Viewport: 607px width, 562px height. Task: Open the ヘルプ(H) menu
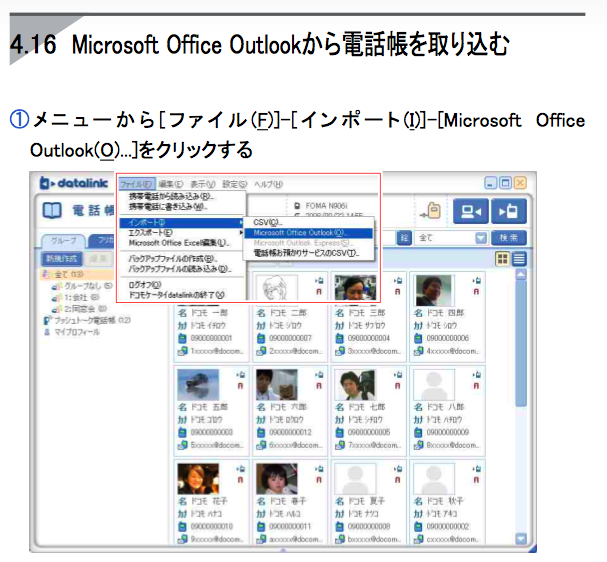pos(268,184)
